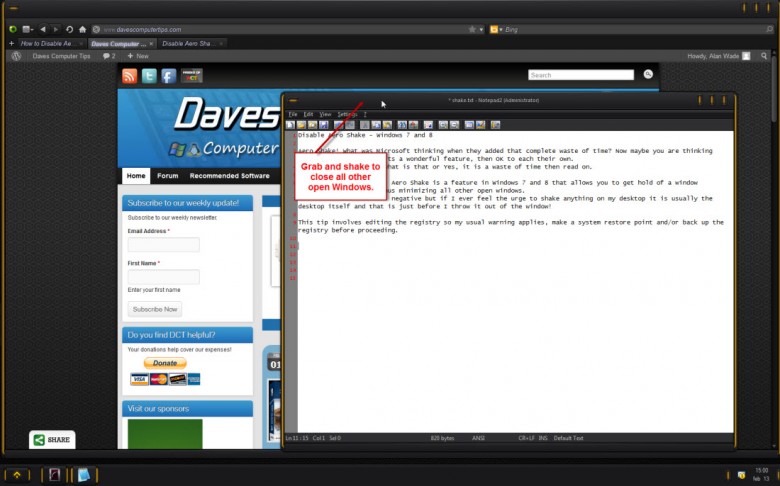
Task: Click the Customize Schemes icon in Notepad2
Action: pyautogui.click(x=481, y=125)
